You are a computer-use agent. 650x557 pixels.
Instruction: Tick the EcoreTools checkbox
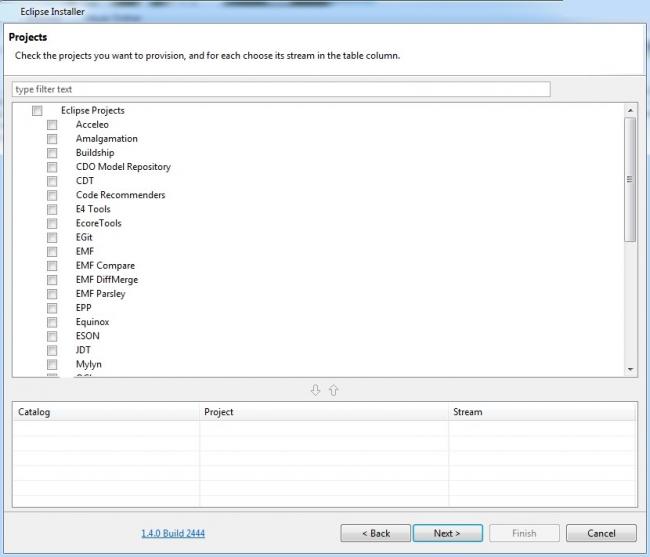52,223
